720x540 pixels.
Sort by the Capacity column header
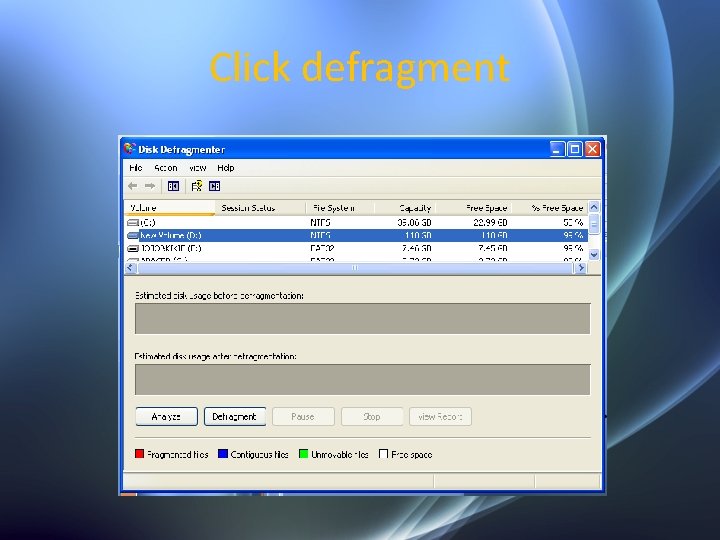[x=405, y=208]
